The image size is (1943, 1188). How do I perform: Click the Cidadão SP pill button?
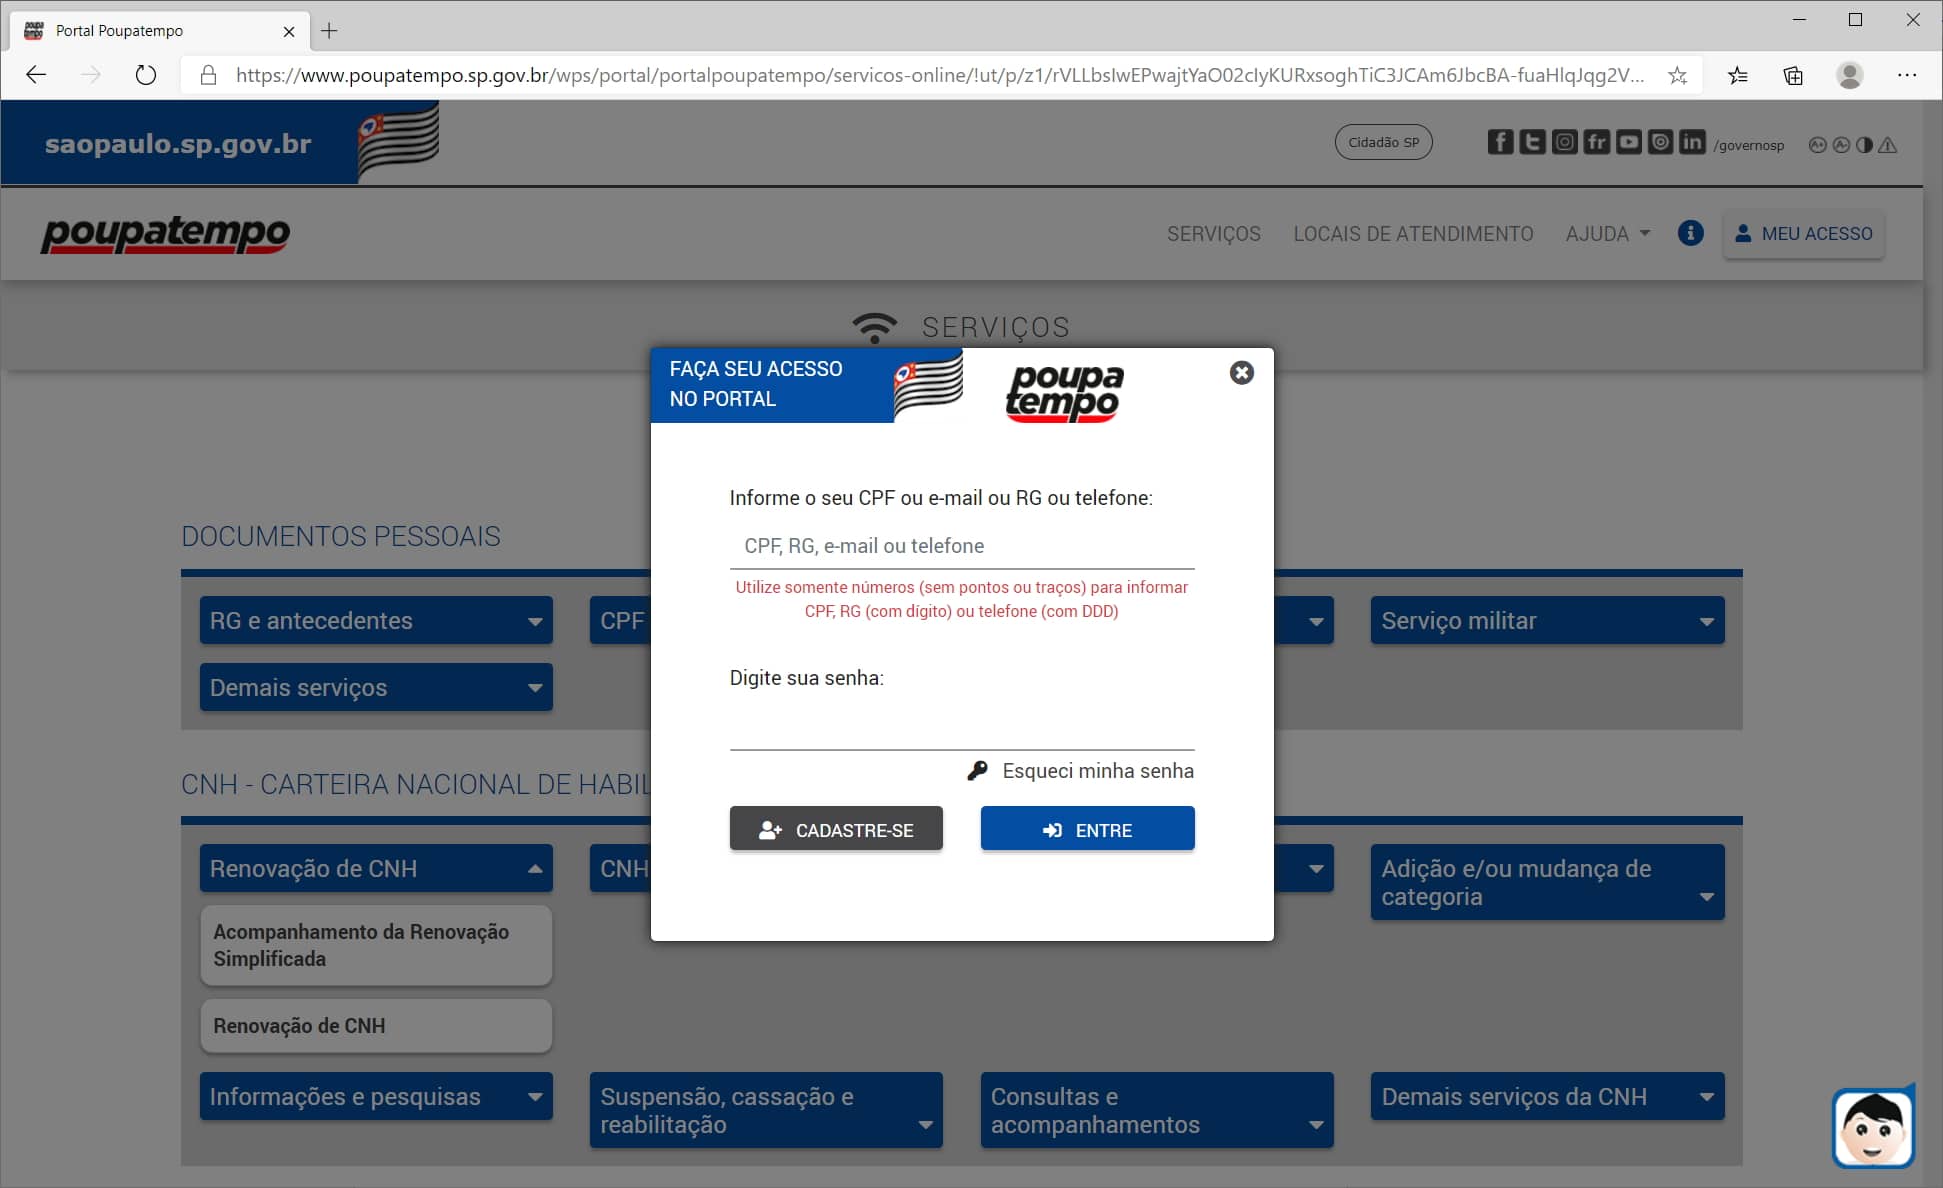[1383, 142]
